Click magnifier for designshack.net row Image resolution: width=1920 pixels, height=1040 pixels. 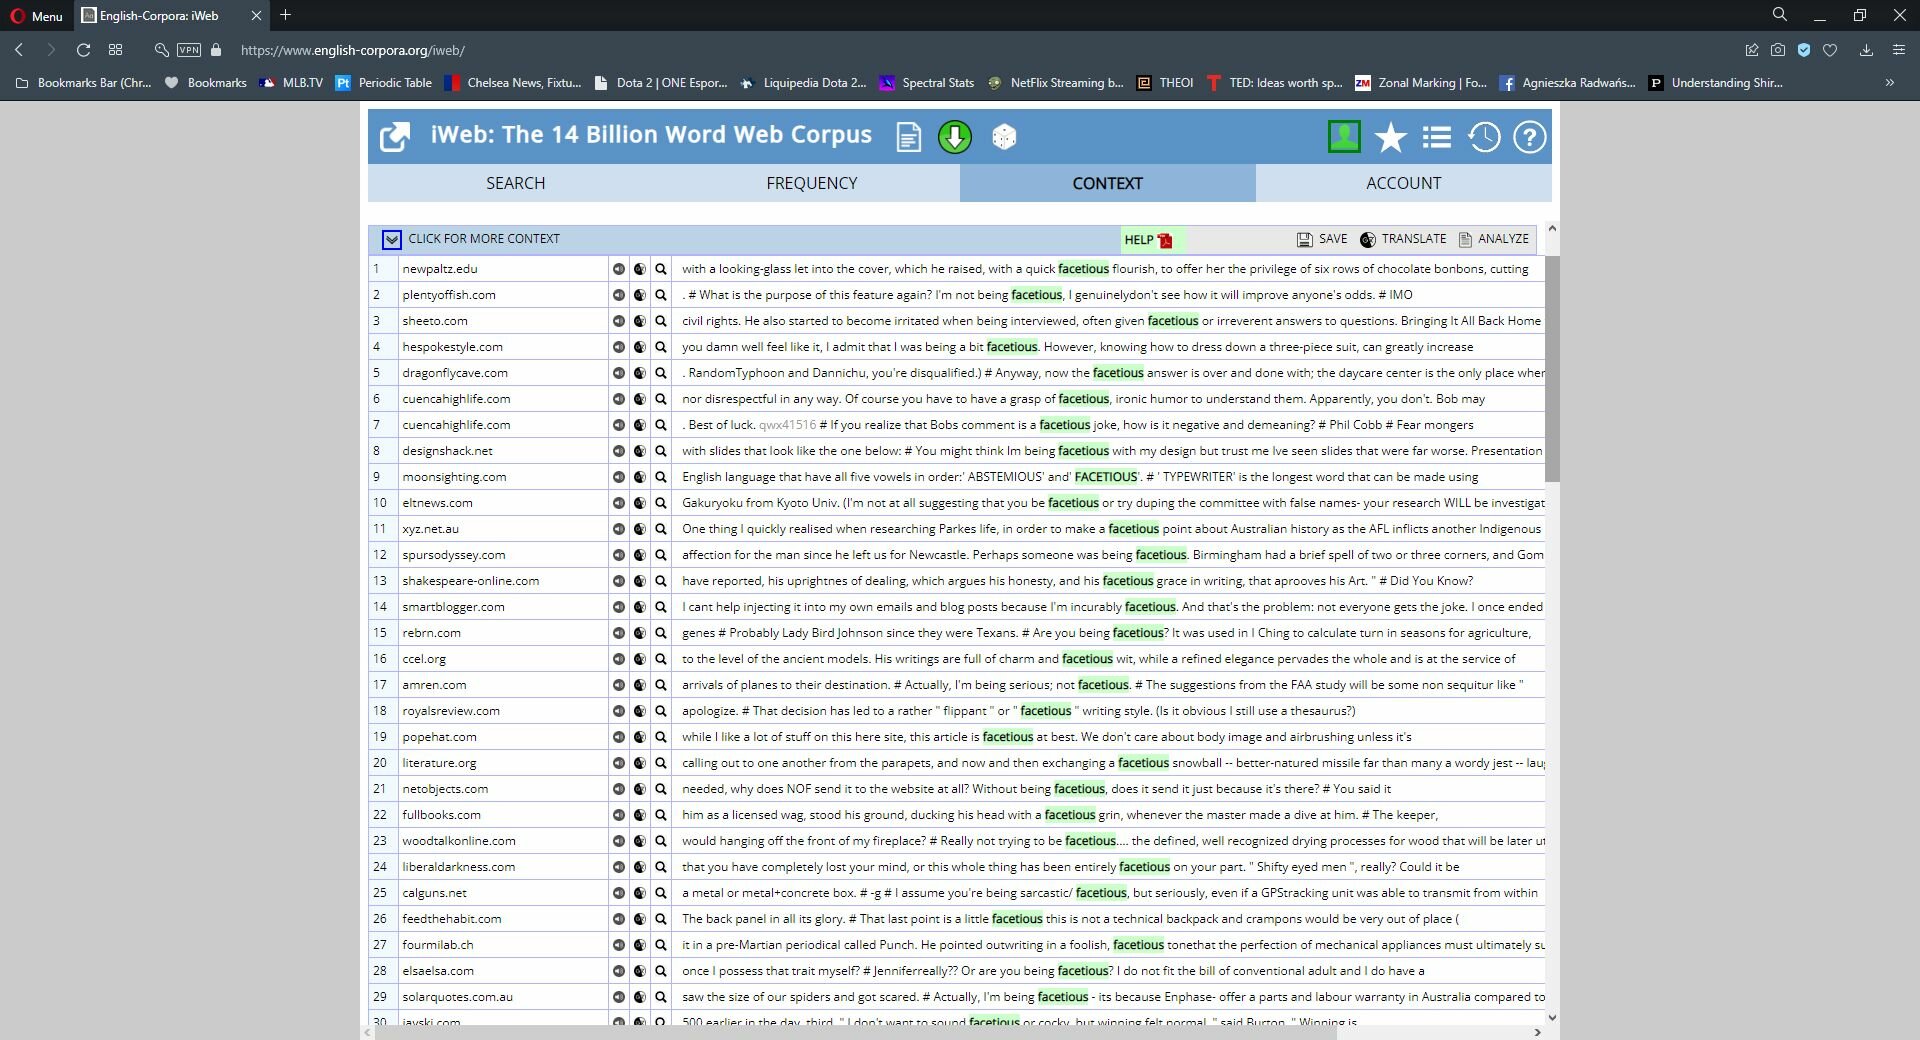661,451
